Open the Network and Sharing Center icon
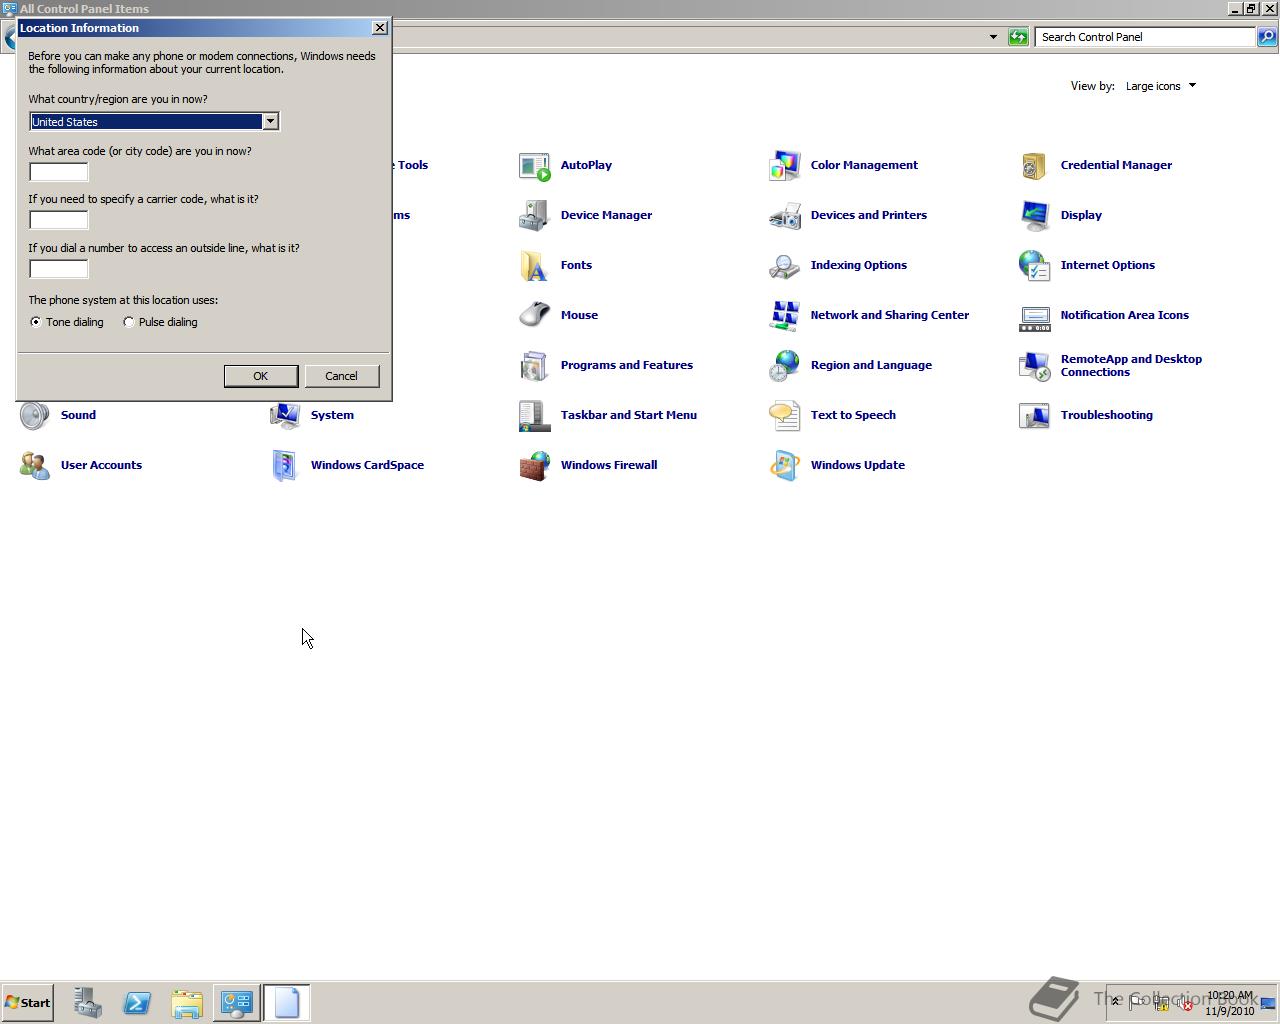 click(x=785, y=316)
